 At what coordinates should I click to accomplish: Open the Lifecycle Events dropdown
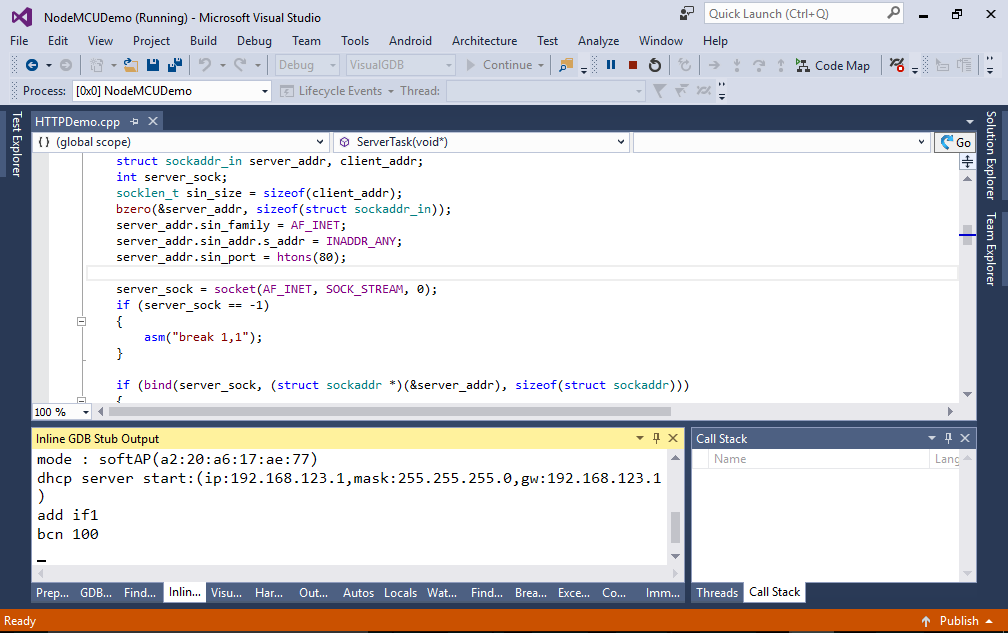(337, 91)
